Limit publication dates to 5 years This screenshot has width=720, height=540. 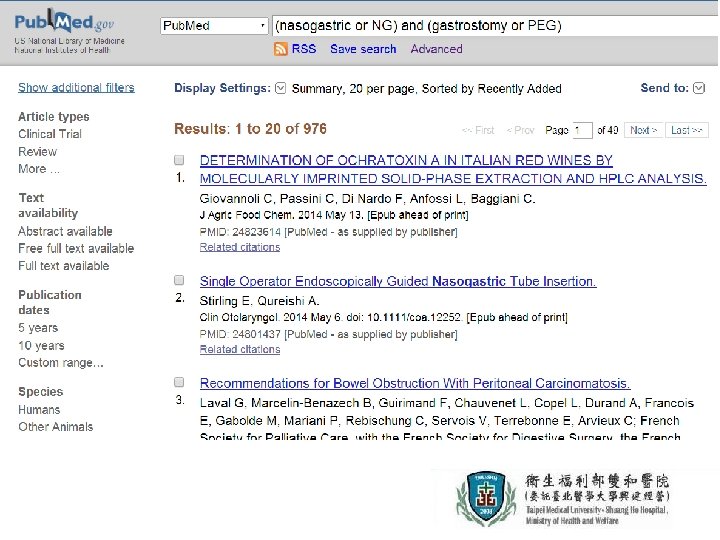pyautogui.click(x=38, y=328)
